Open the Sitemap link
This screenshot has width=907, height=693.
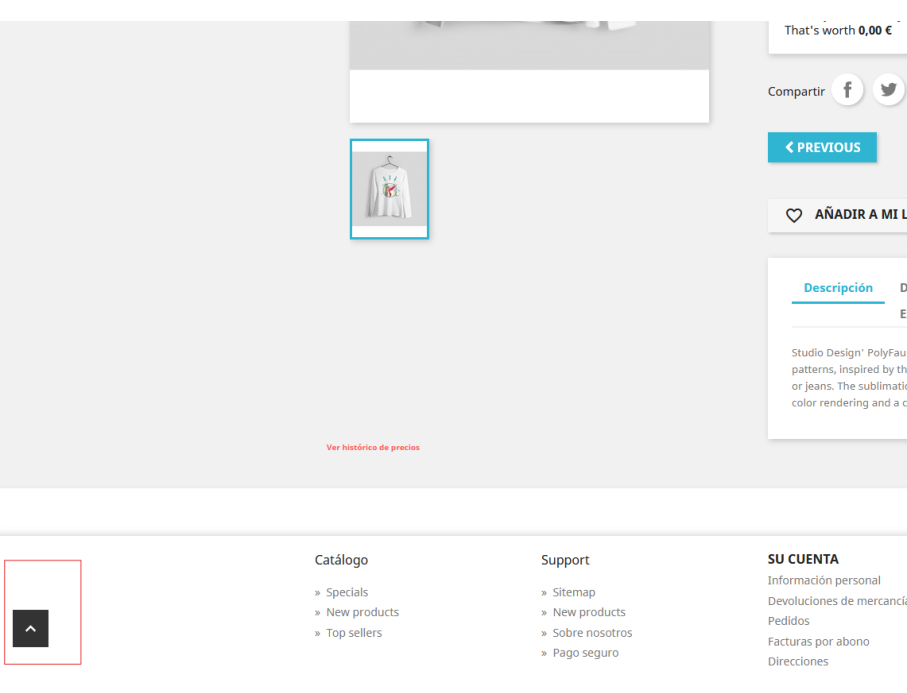(574, 592)
